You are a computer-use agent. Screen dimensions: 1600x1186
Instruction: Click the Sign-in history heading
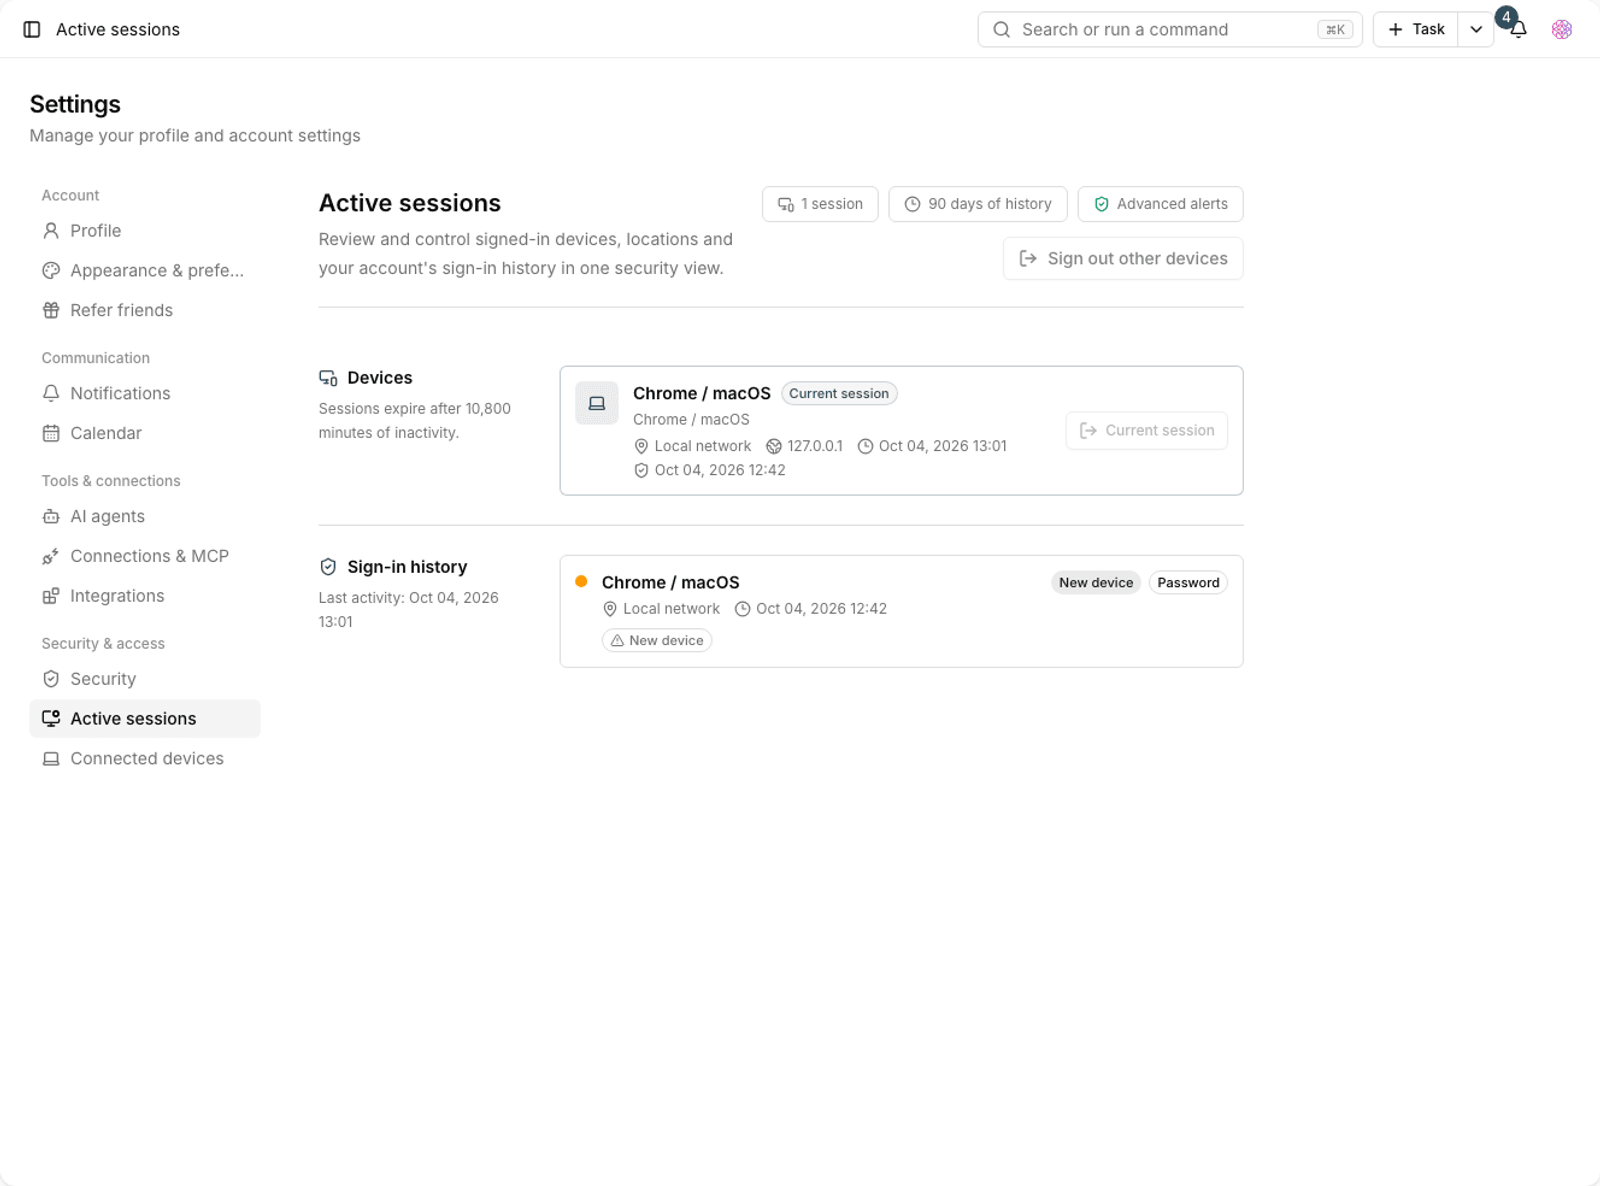(407, 567)
